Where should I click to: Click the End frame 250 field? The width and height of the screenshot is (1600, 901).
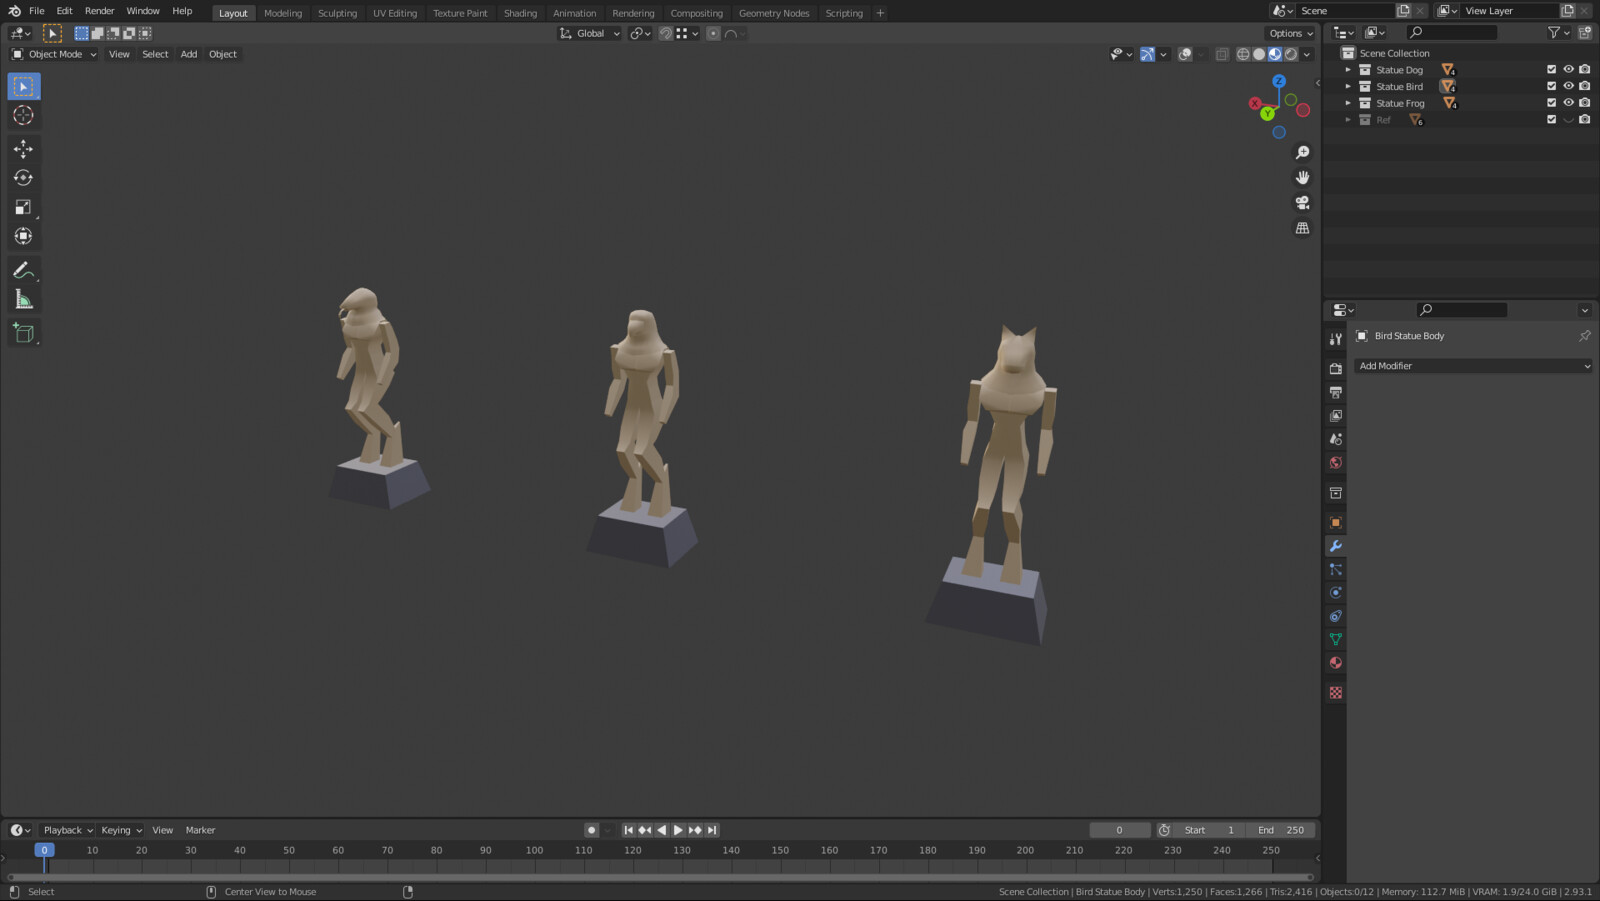coord(1280,830)
